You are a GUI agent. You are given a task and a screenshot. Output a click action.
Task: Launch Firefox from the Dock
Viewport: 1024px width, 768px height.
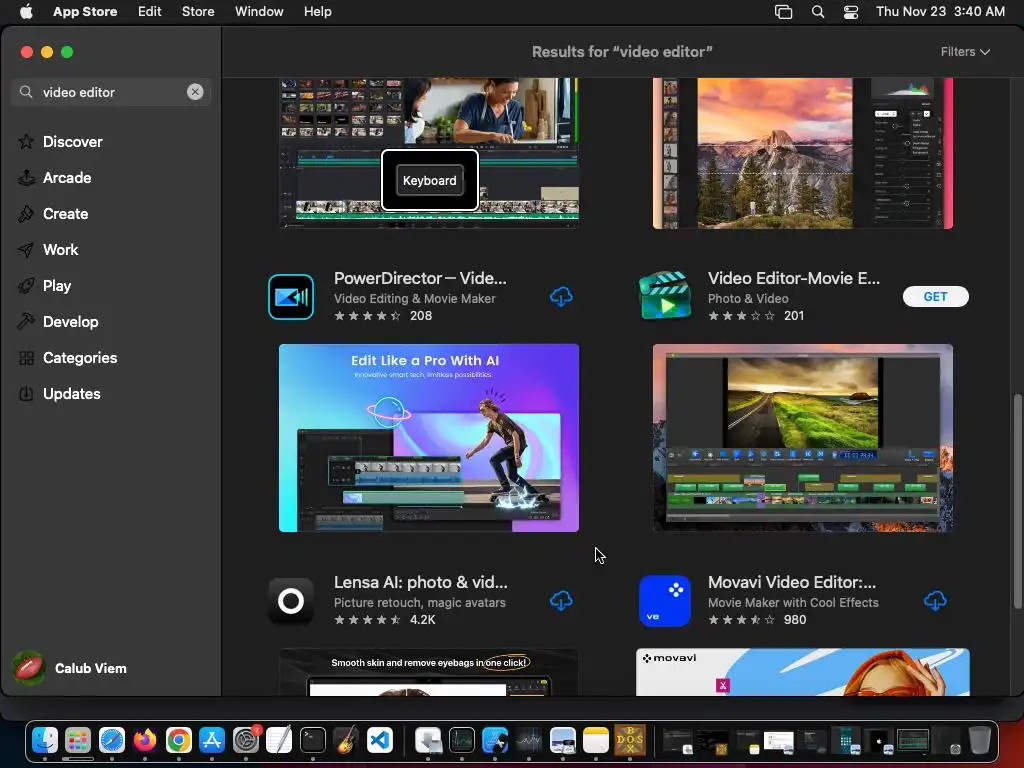[x=145, y=741]
